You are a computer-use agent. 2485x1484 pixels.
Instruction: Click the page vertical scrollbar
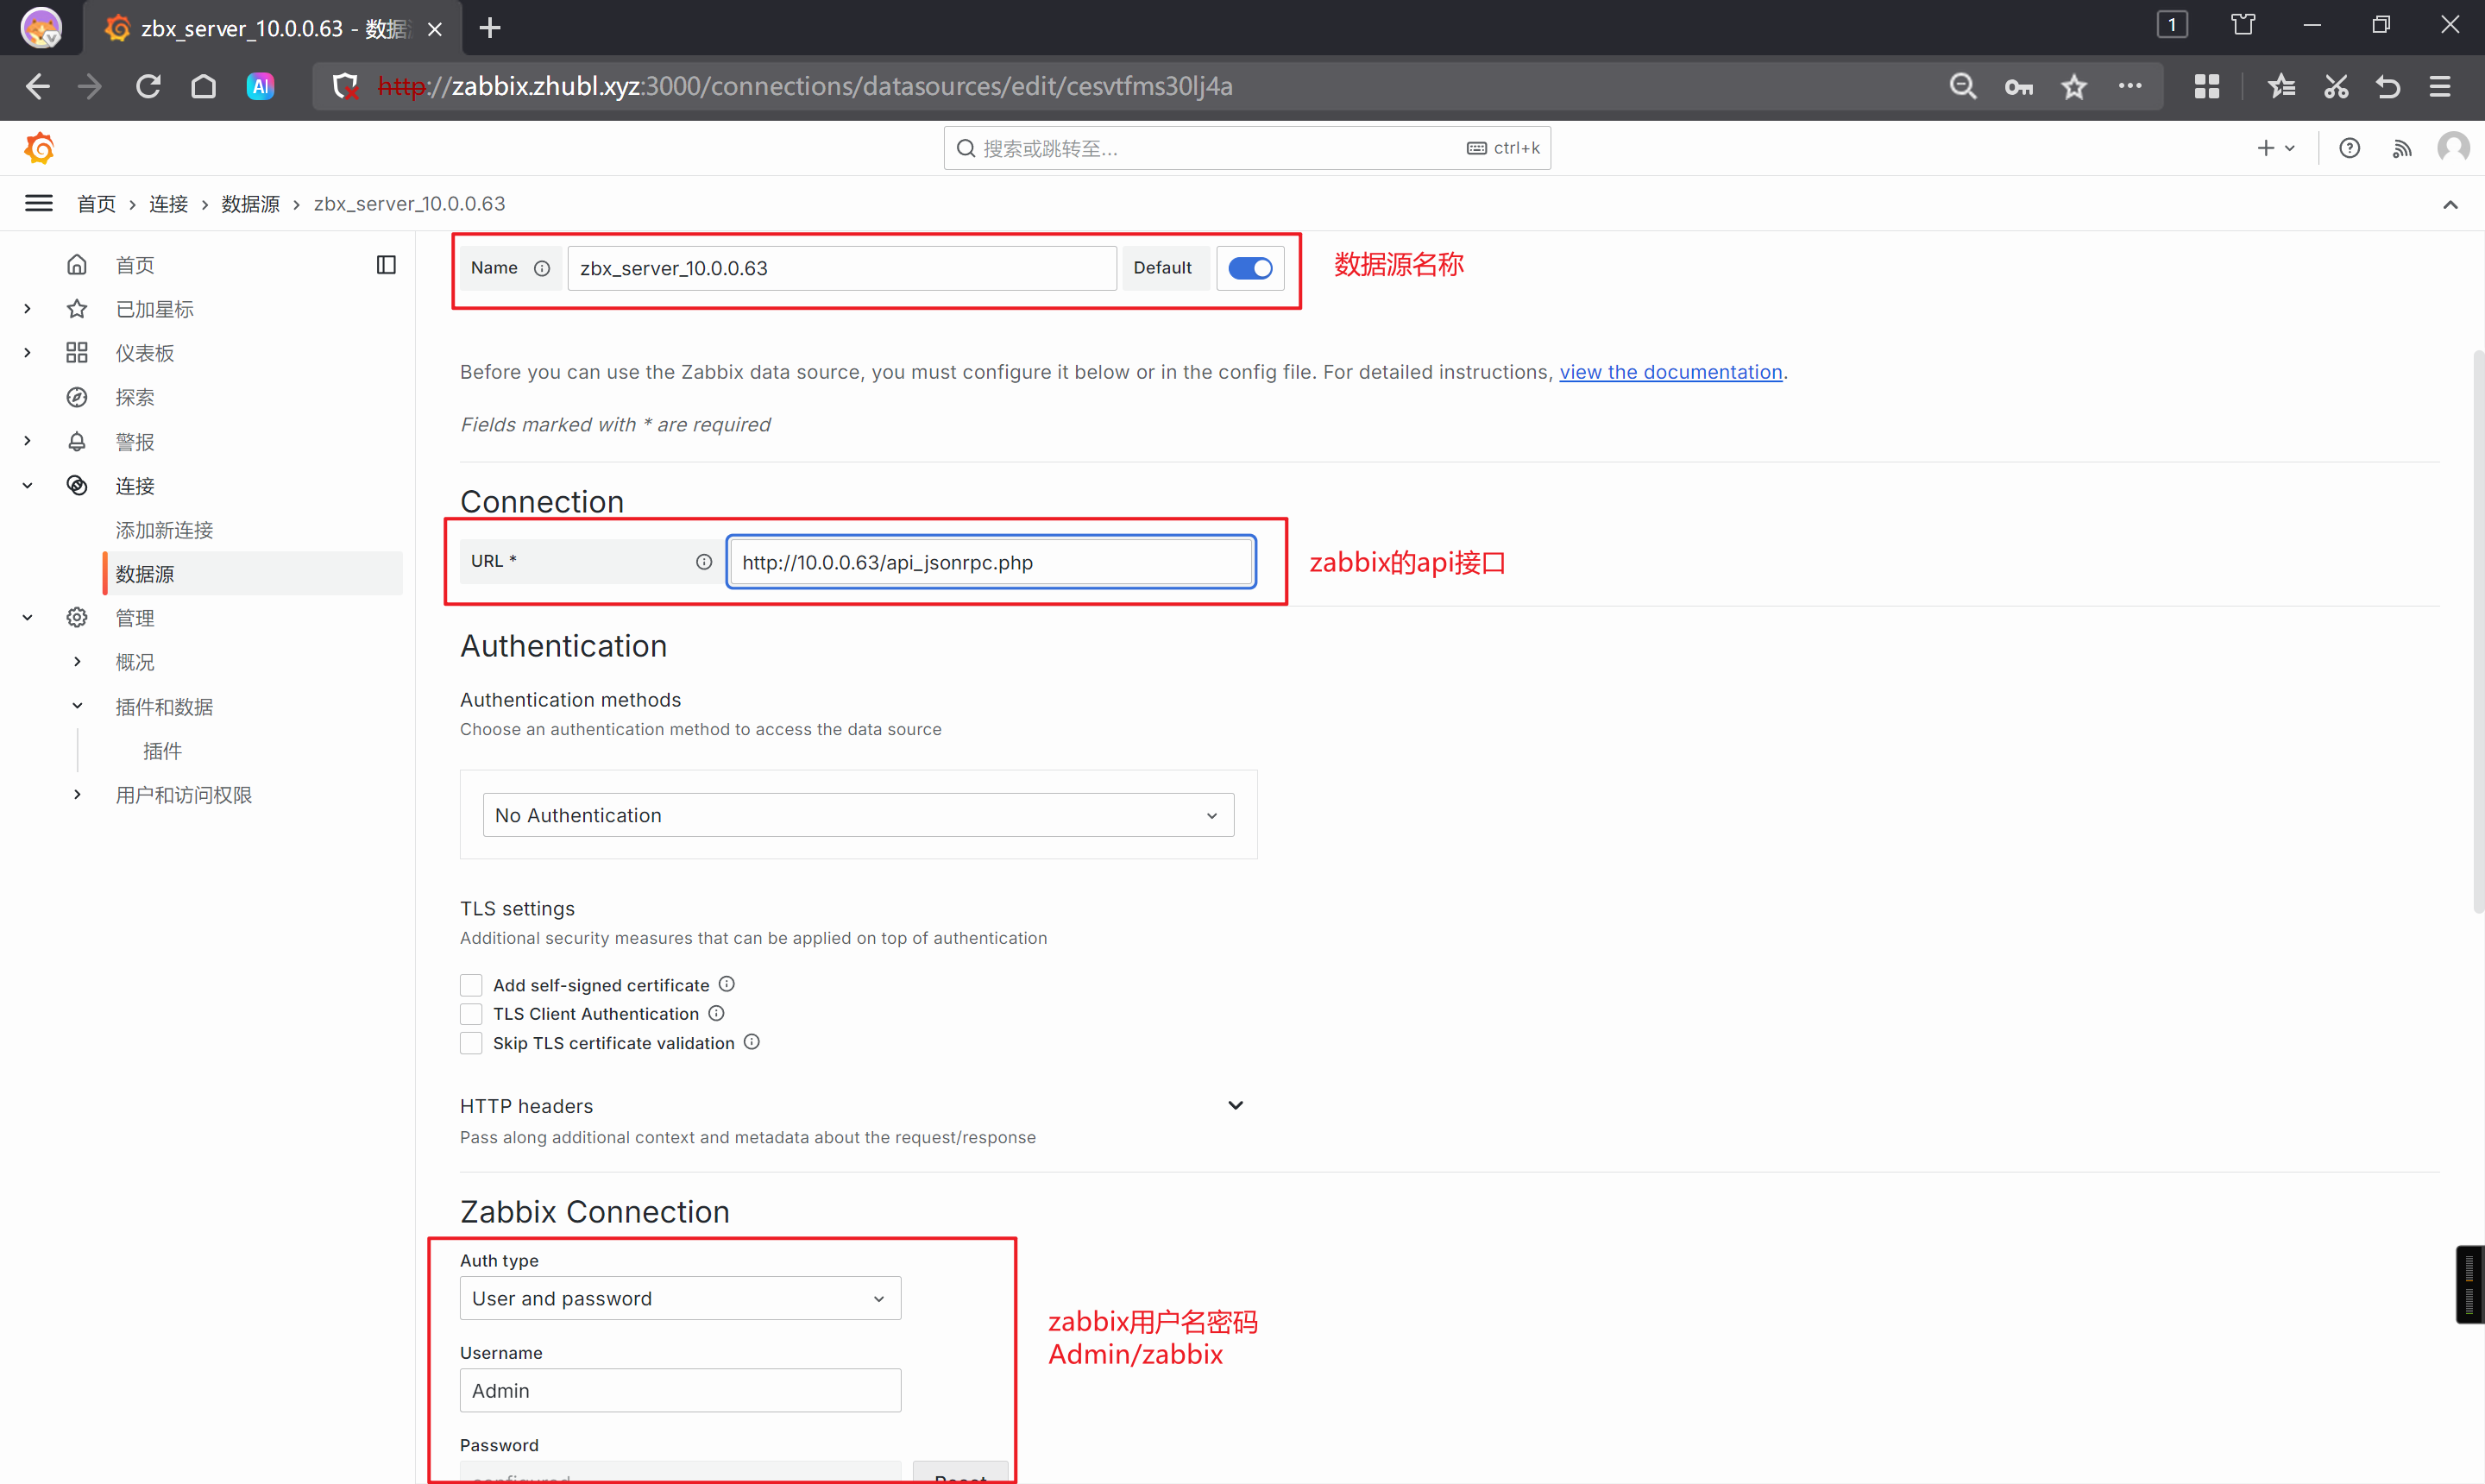tap(2477, 630)
